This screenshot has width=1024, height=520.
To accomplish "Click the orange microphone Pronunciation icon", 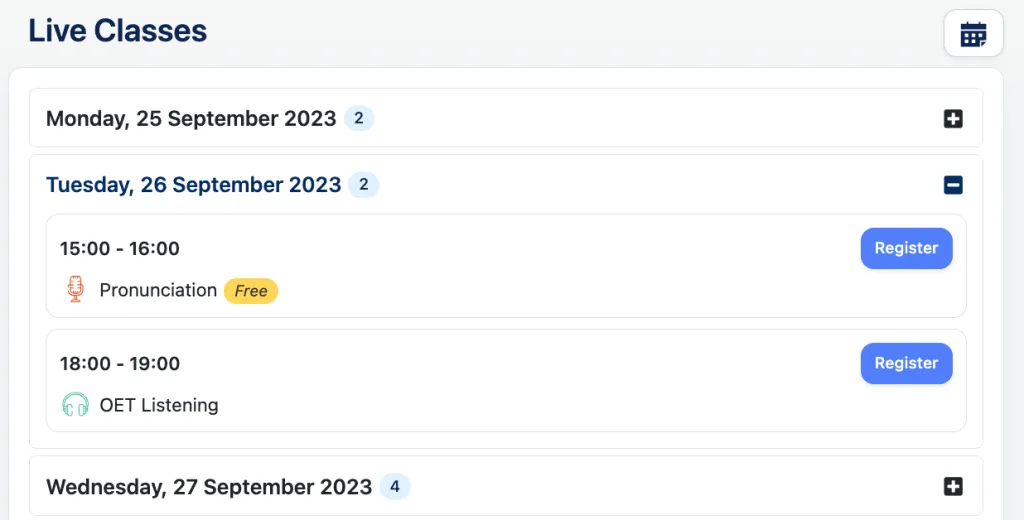I will pyautogui.click(x=76, y=289).
